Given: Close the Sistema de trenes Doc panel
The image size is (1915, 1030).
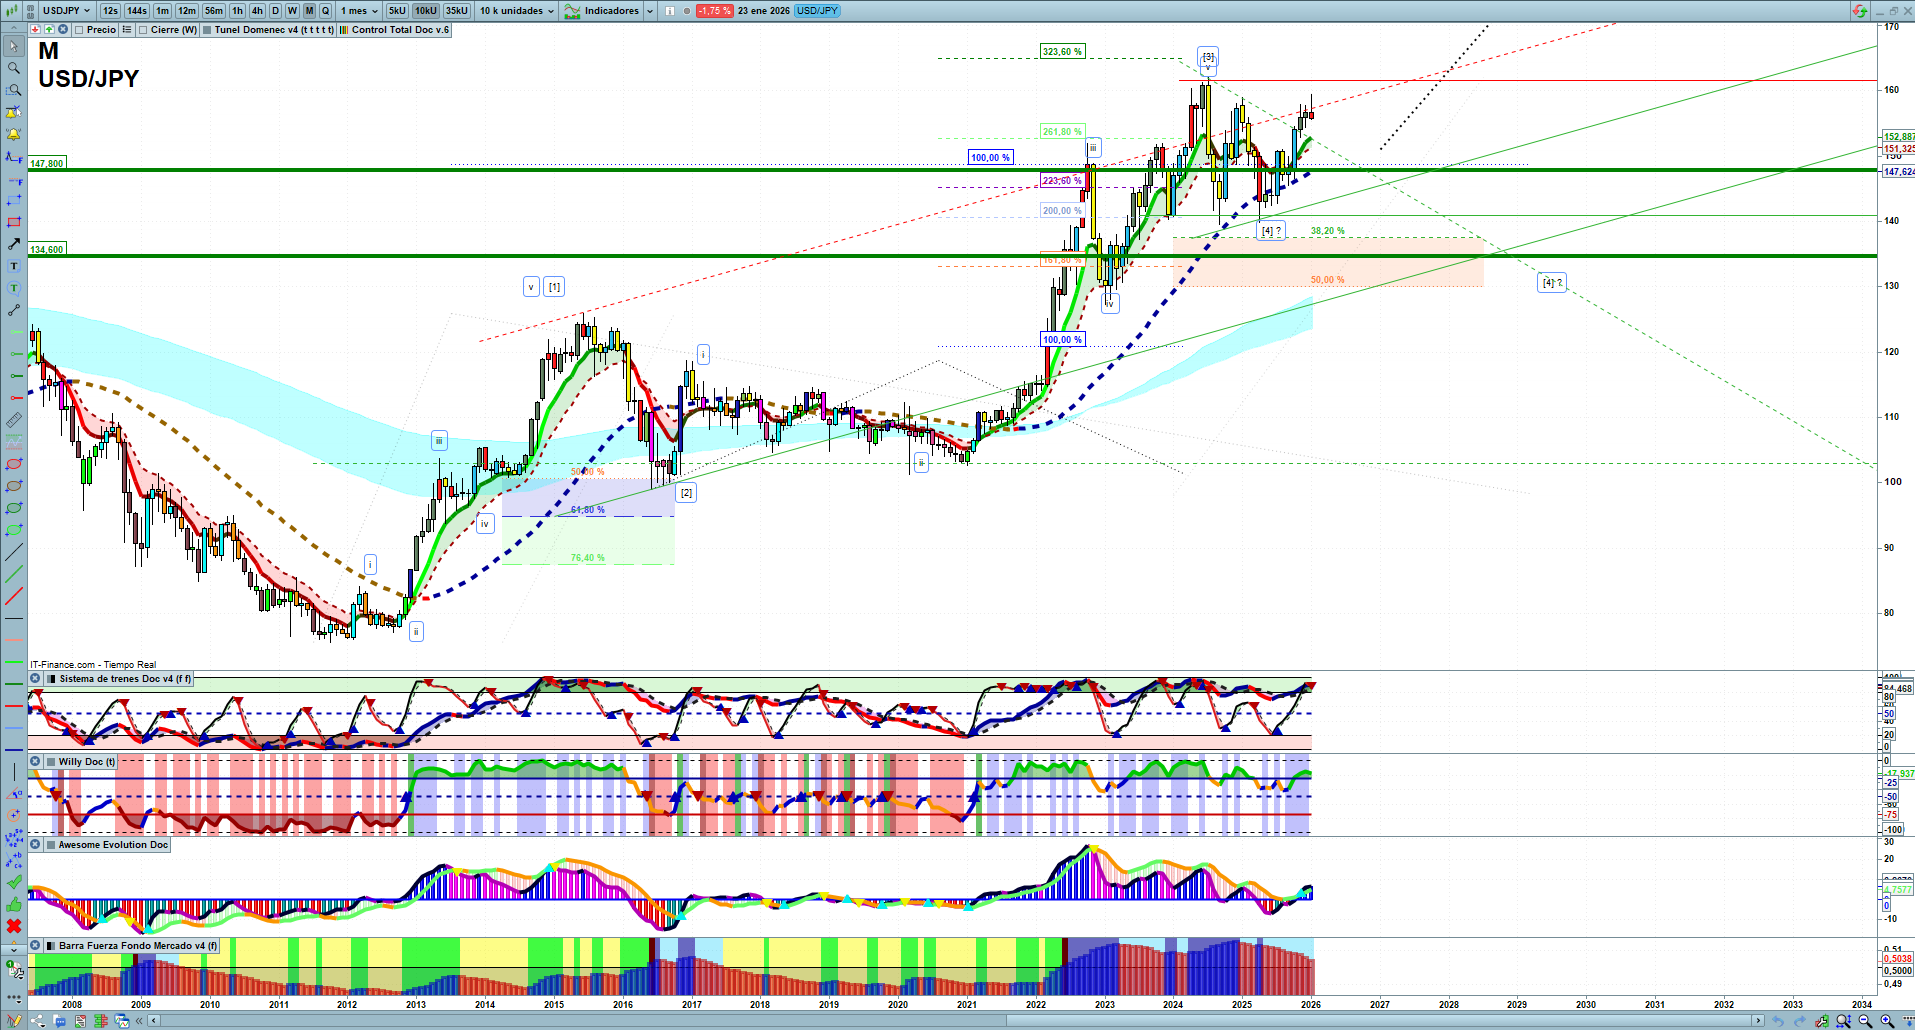Looking at the screenshot, I should (35, 679).
